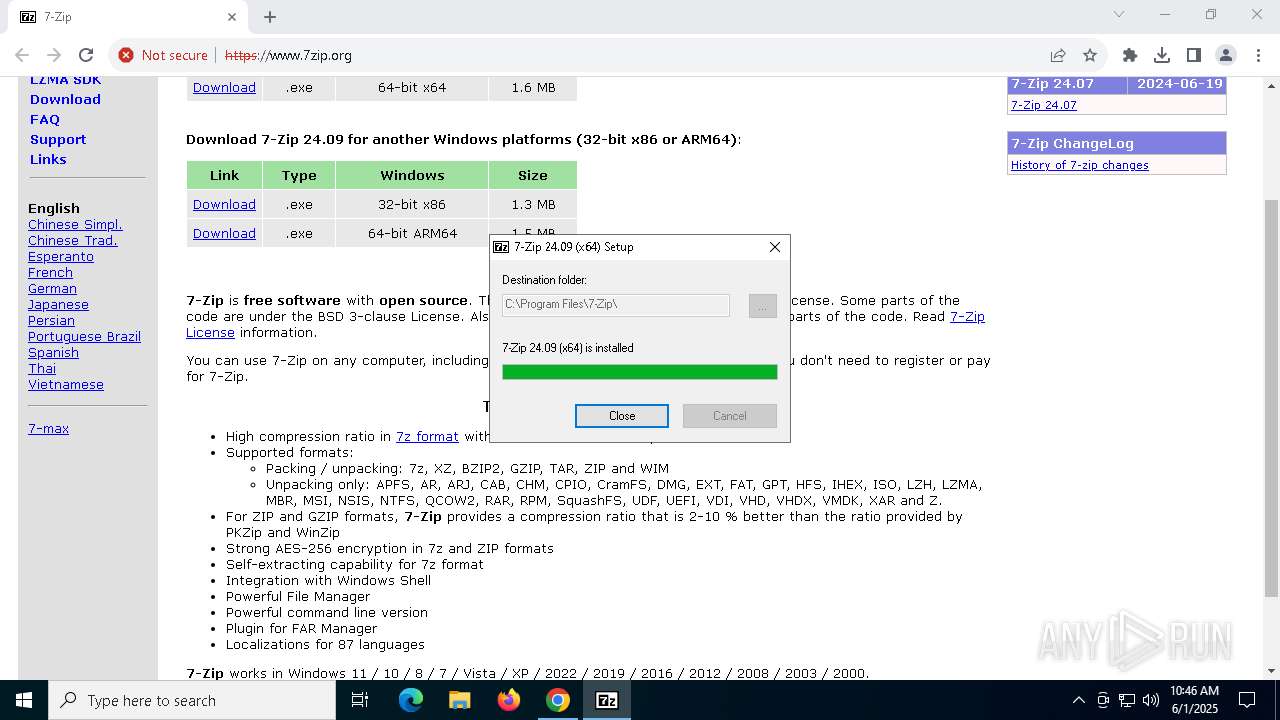Open the FAQ sidebar link
1280x720 pixels.
click(45, 119)
